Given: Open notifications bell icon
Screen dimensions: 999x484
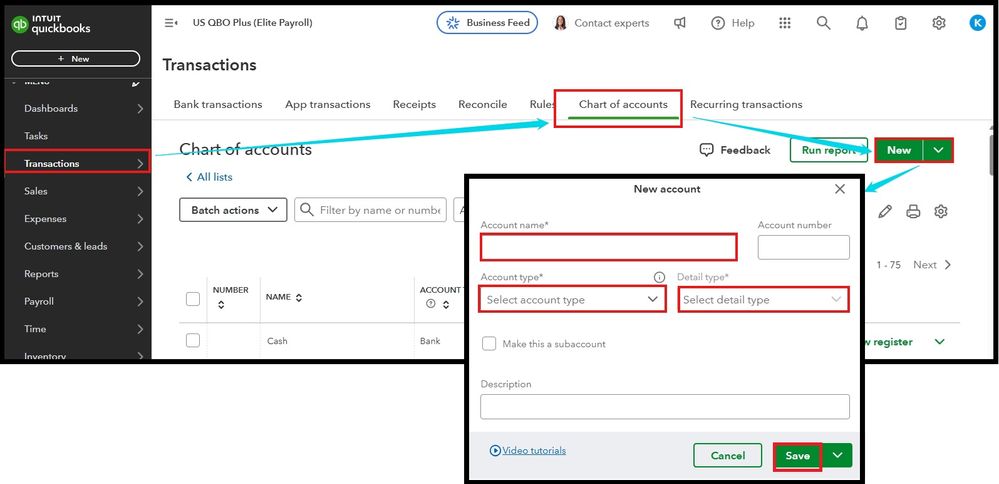Looking at the screenshot, I should (x=862, y=24).
